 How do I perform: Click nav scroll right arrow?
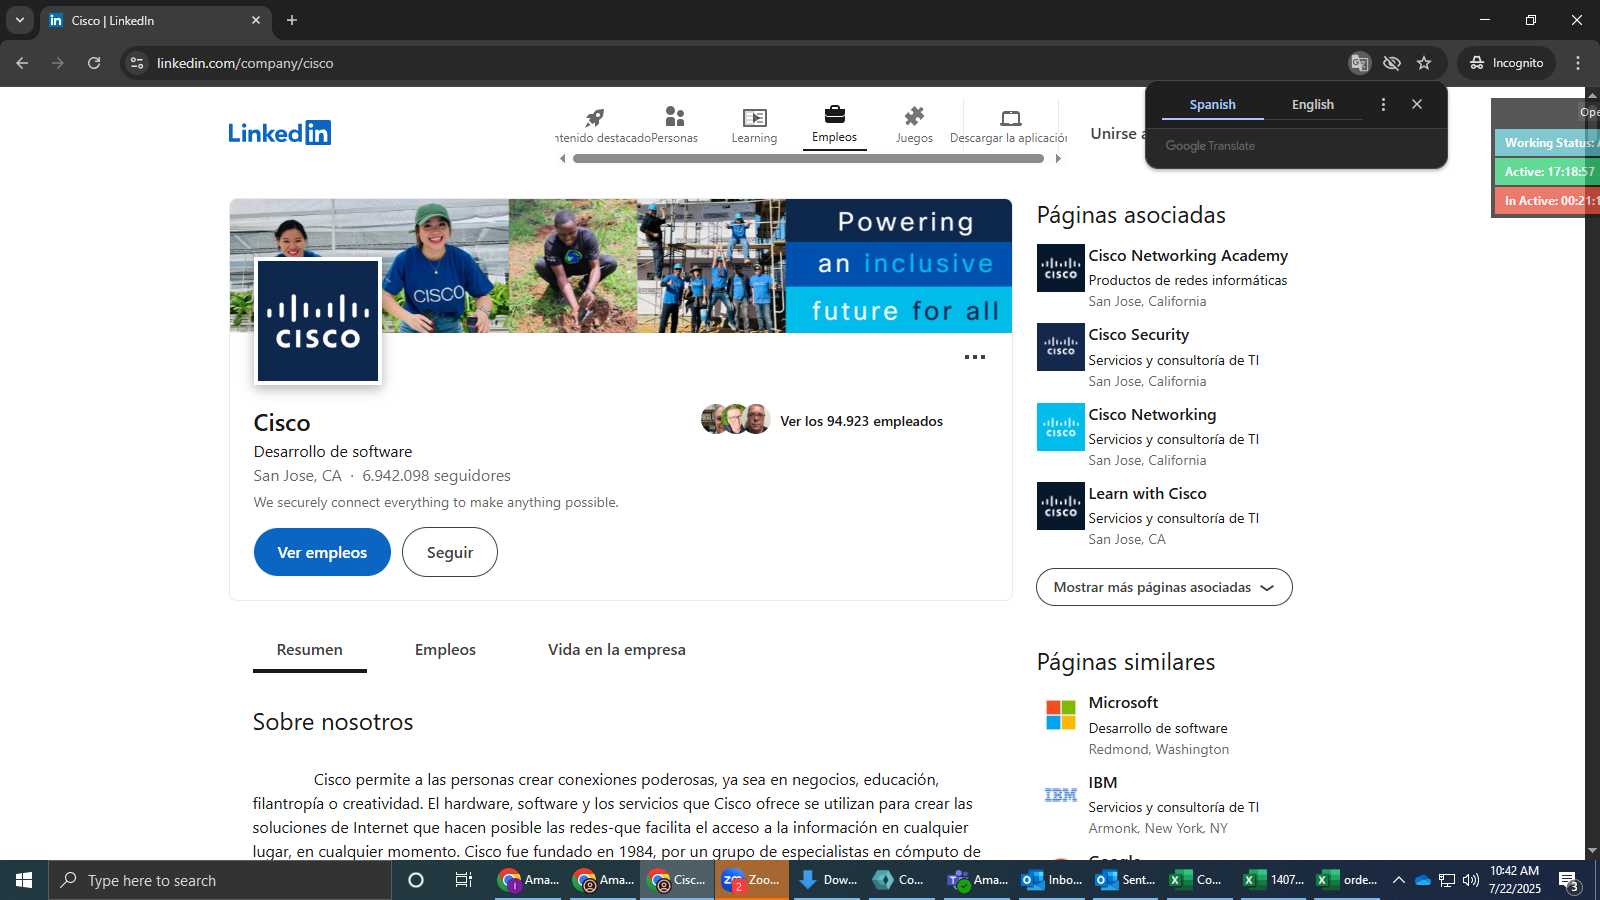[1058, 158]
